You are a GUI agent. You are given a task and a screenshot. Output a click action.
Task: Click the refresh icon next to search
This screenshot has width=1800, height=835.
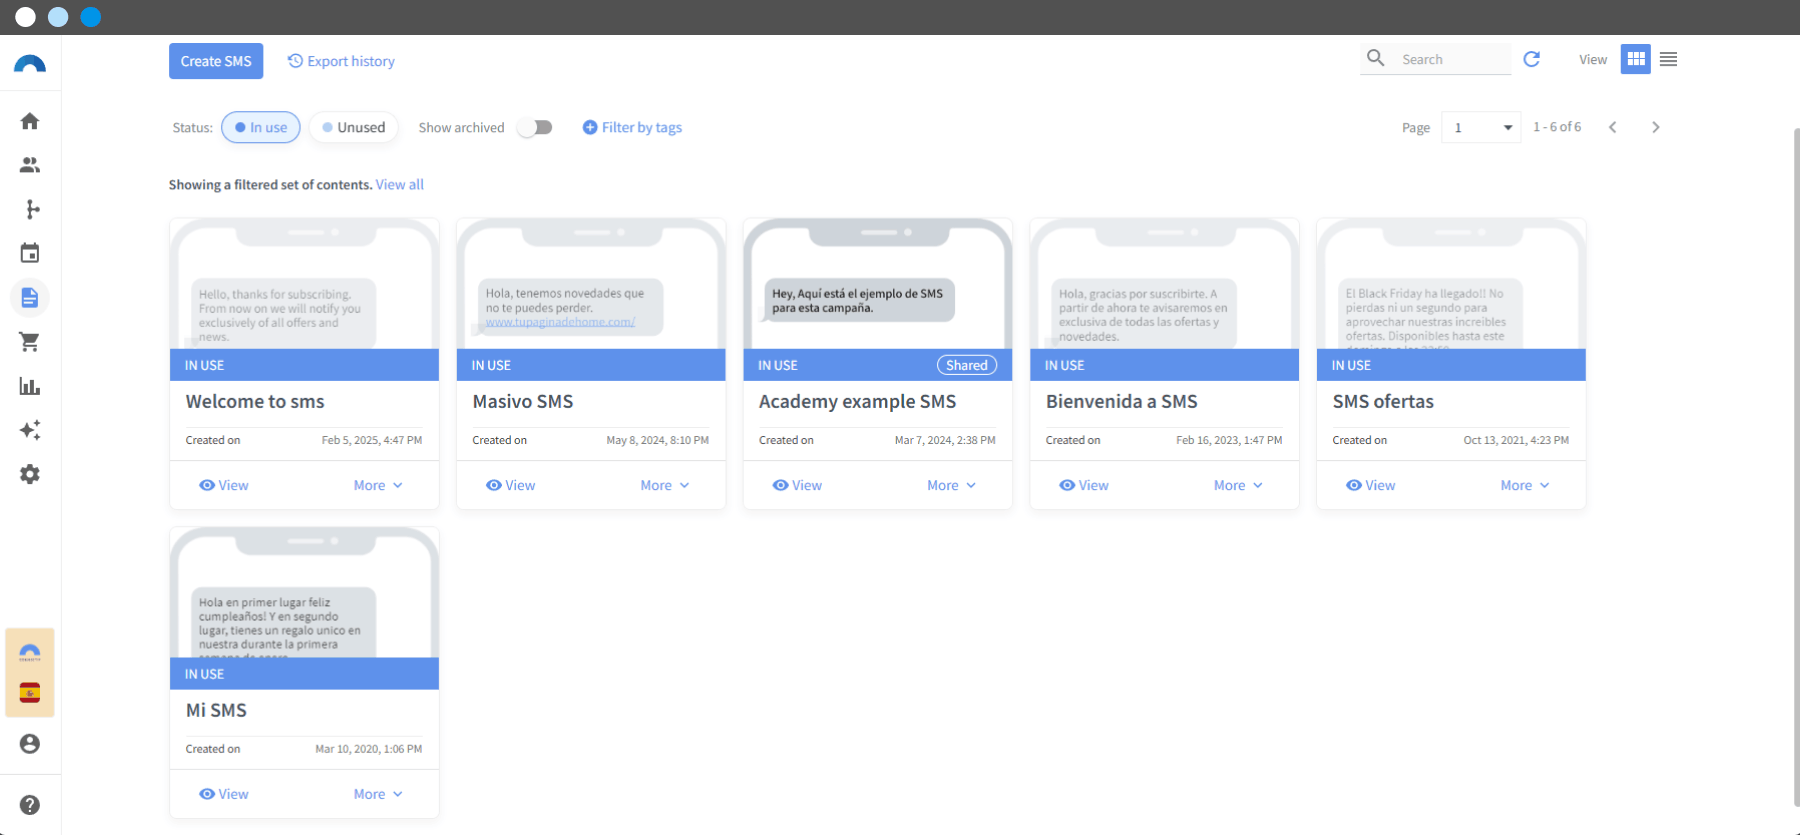(1531, 59)
